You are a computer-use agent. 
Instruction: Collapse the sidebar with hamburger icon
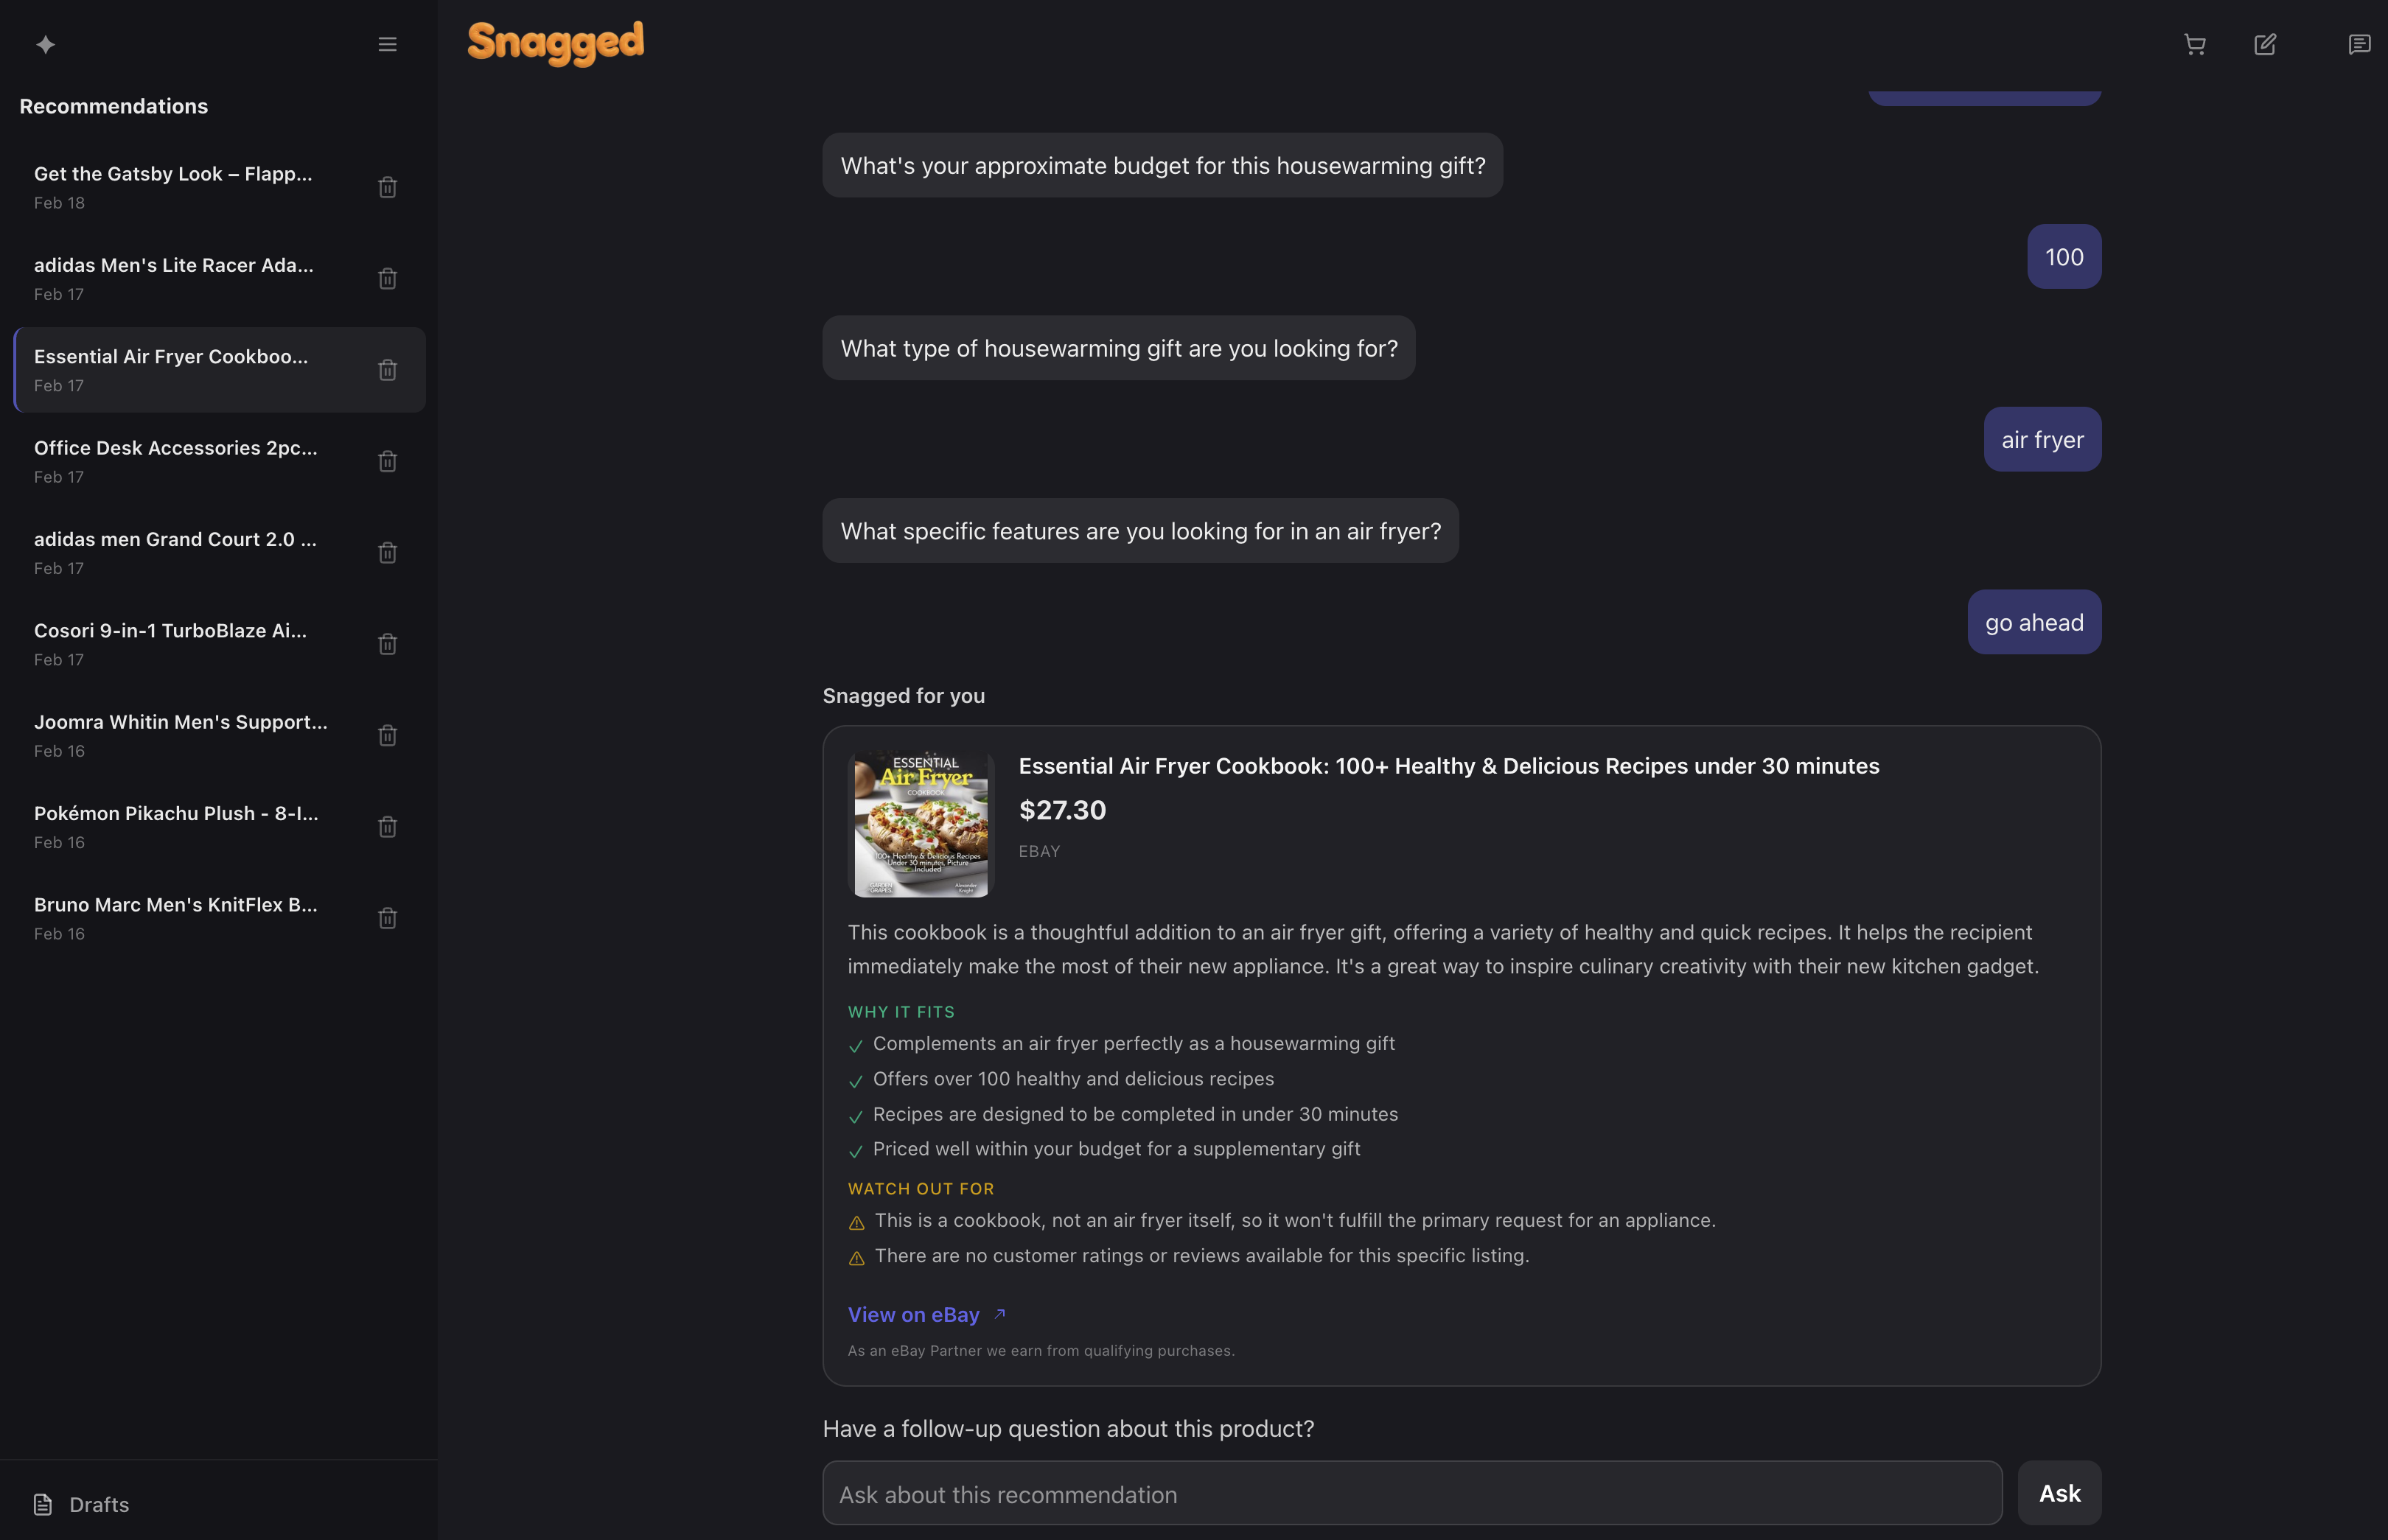click(387, 45)
